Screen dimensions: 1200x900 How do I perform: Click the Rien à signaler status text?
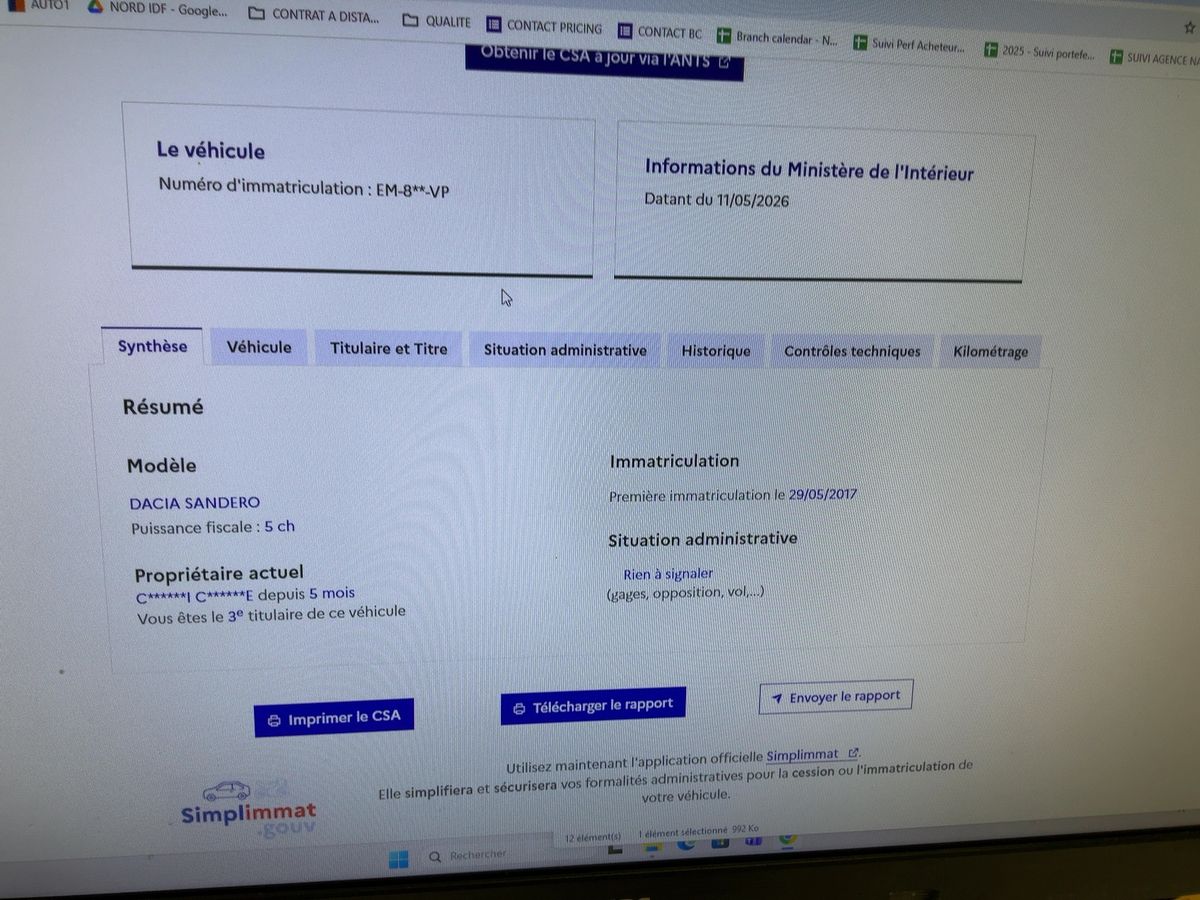[x=668, y=574]
